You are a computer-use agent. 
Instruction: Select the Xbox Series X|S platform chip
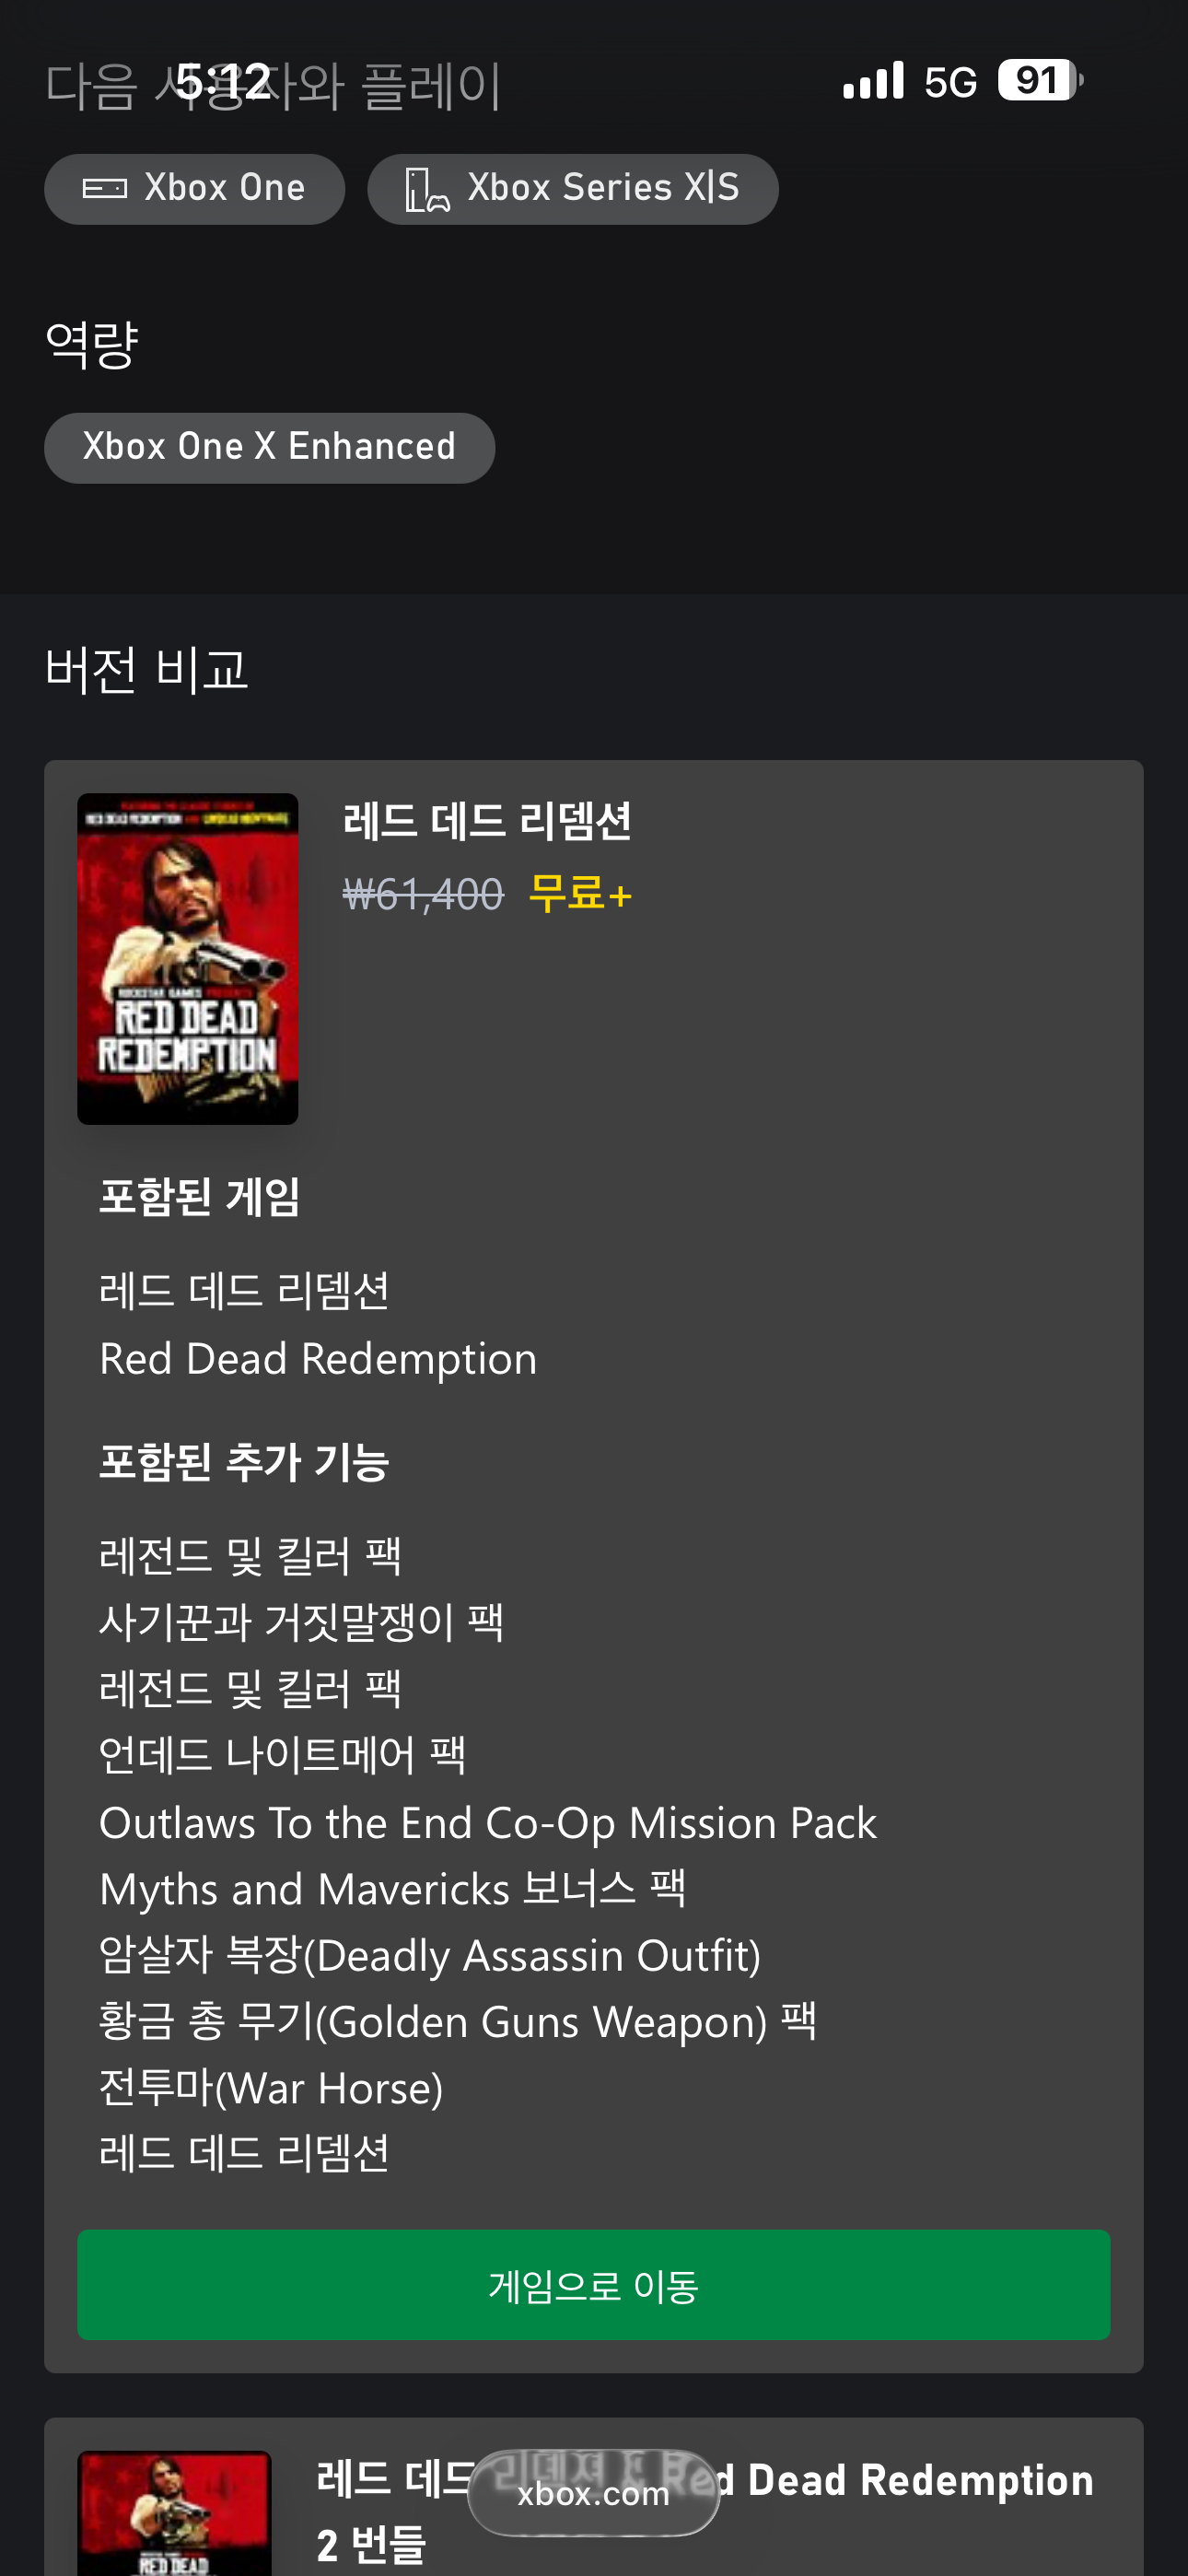[573, 189]
